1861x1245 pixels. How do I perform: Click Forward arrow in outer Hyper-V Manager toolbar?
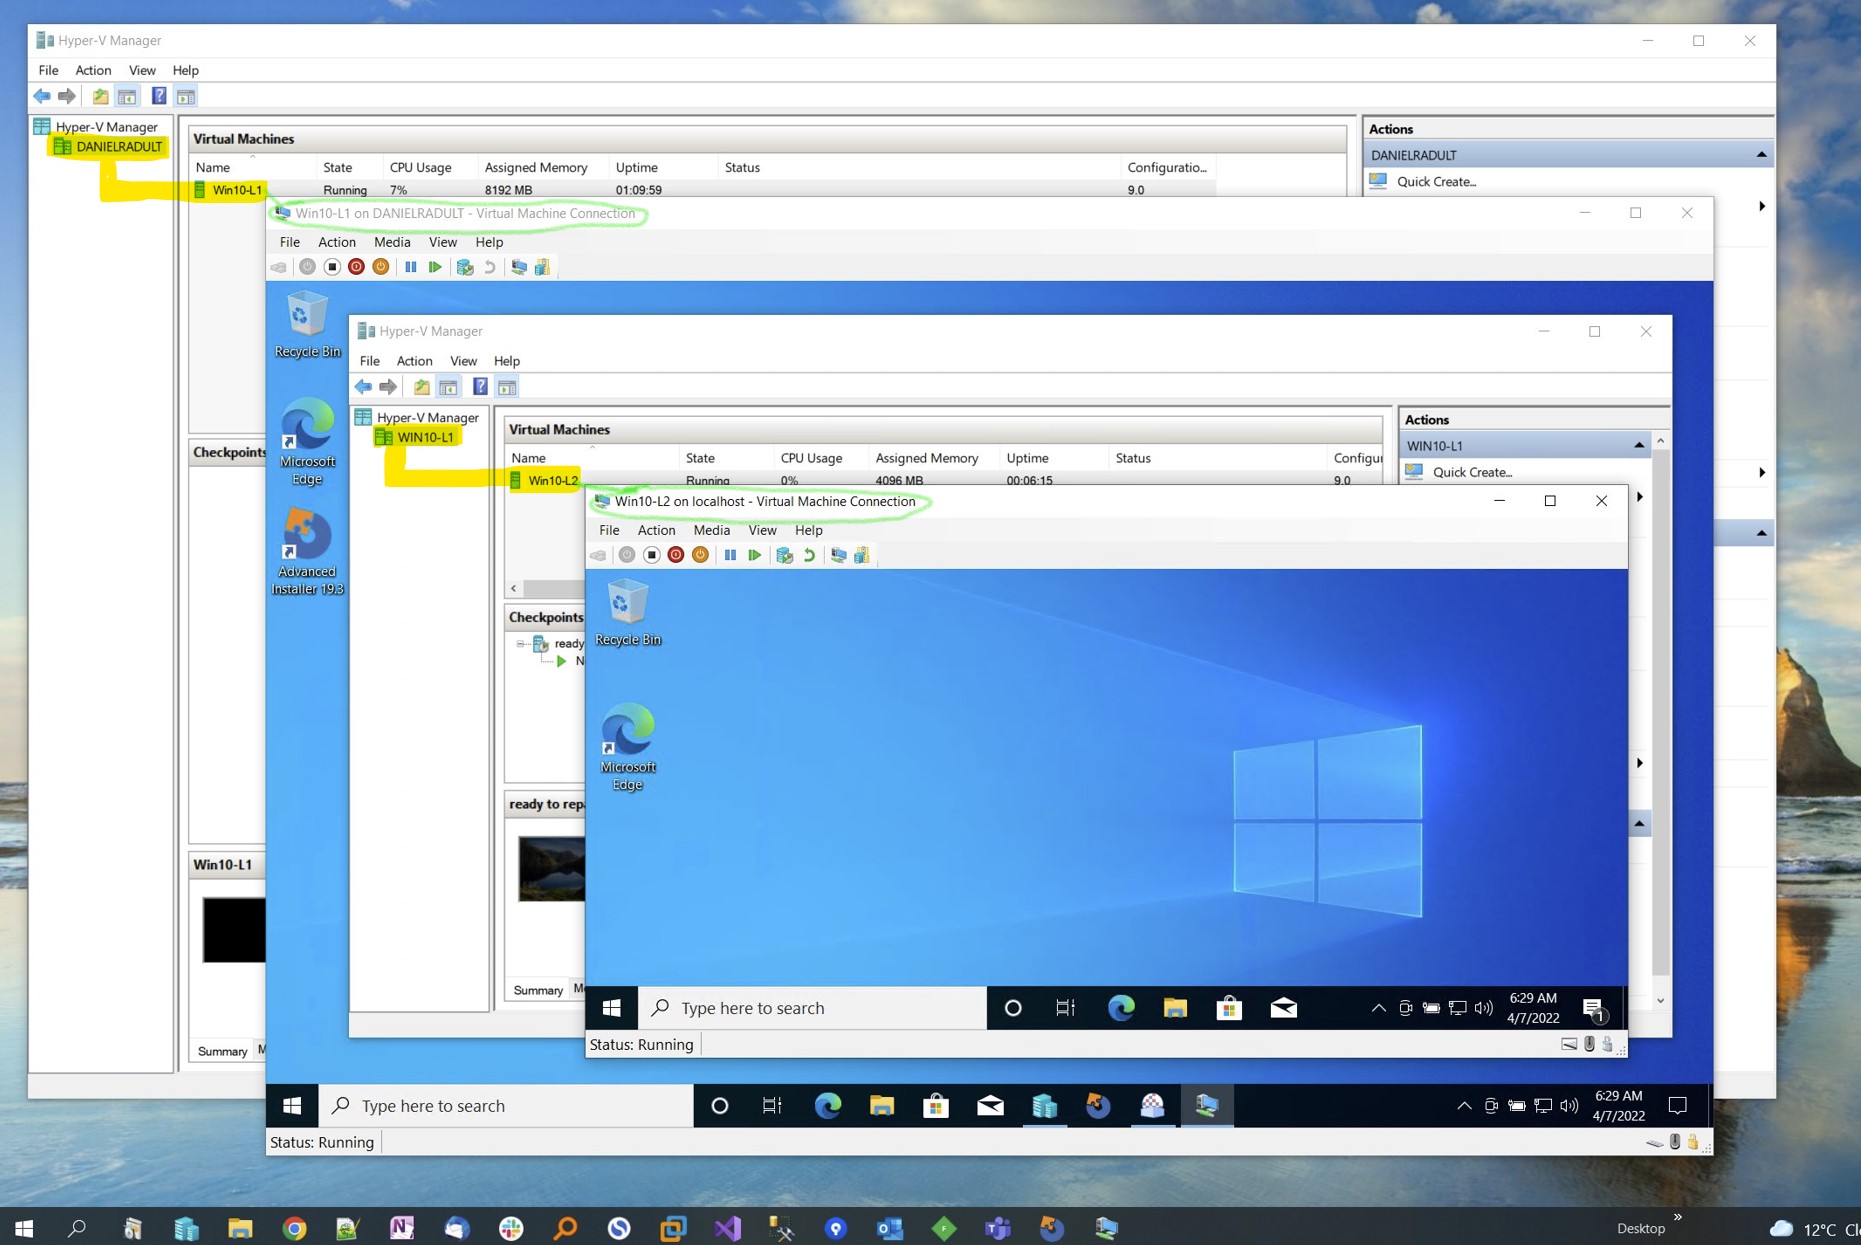point(67,96)
